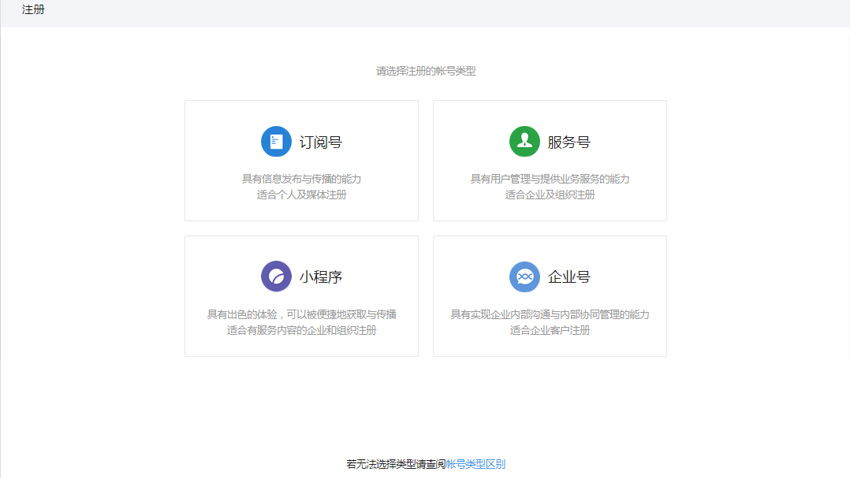Open the 帐号类型区别 link

point(476,464)
